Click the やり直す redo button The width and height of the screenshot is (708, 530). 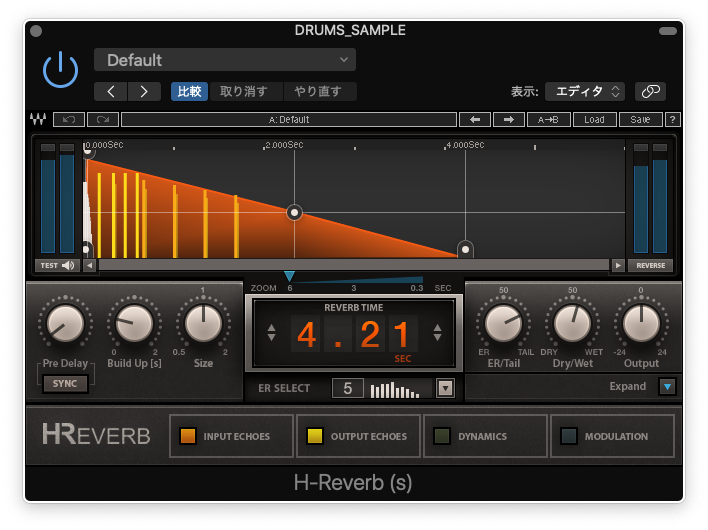click(318, 92)
